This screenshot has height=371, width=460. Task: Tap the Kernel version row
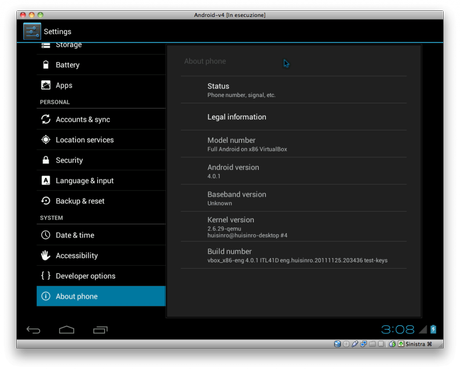[x=294, y=227]
